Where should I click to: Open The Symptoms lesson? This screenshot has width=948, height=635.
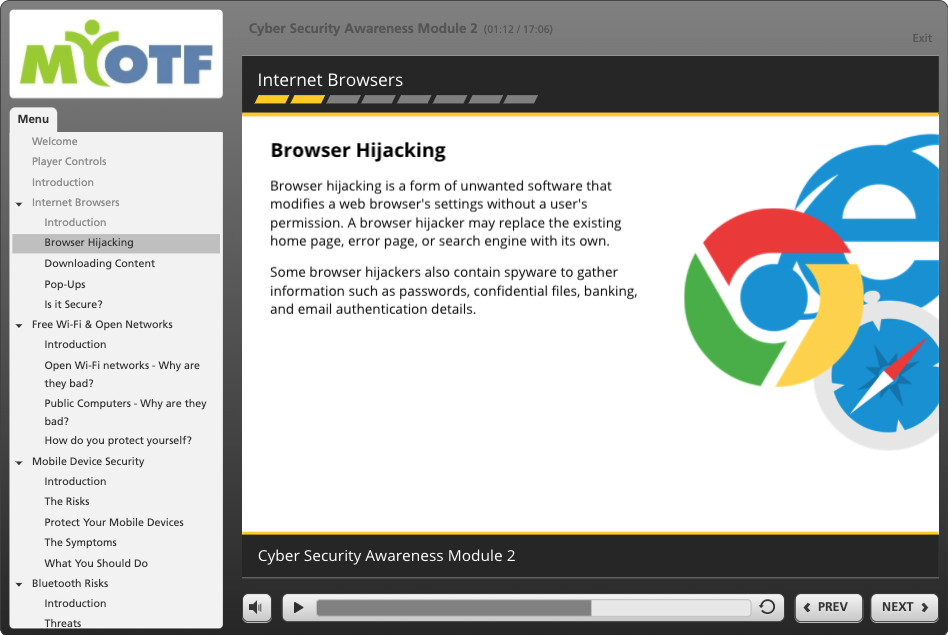point(80,542)
